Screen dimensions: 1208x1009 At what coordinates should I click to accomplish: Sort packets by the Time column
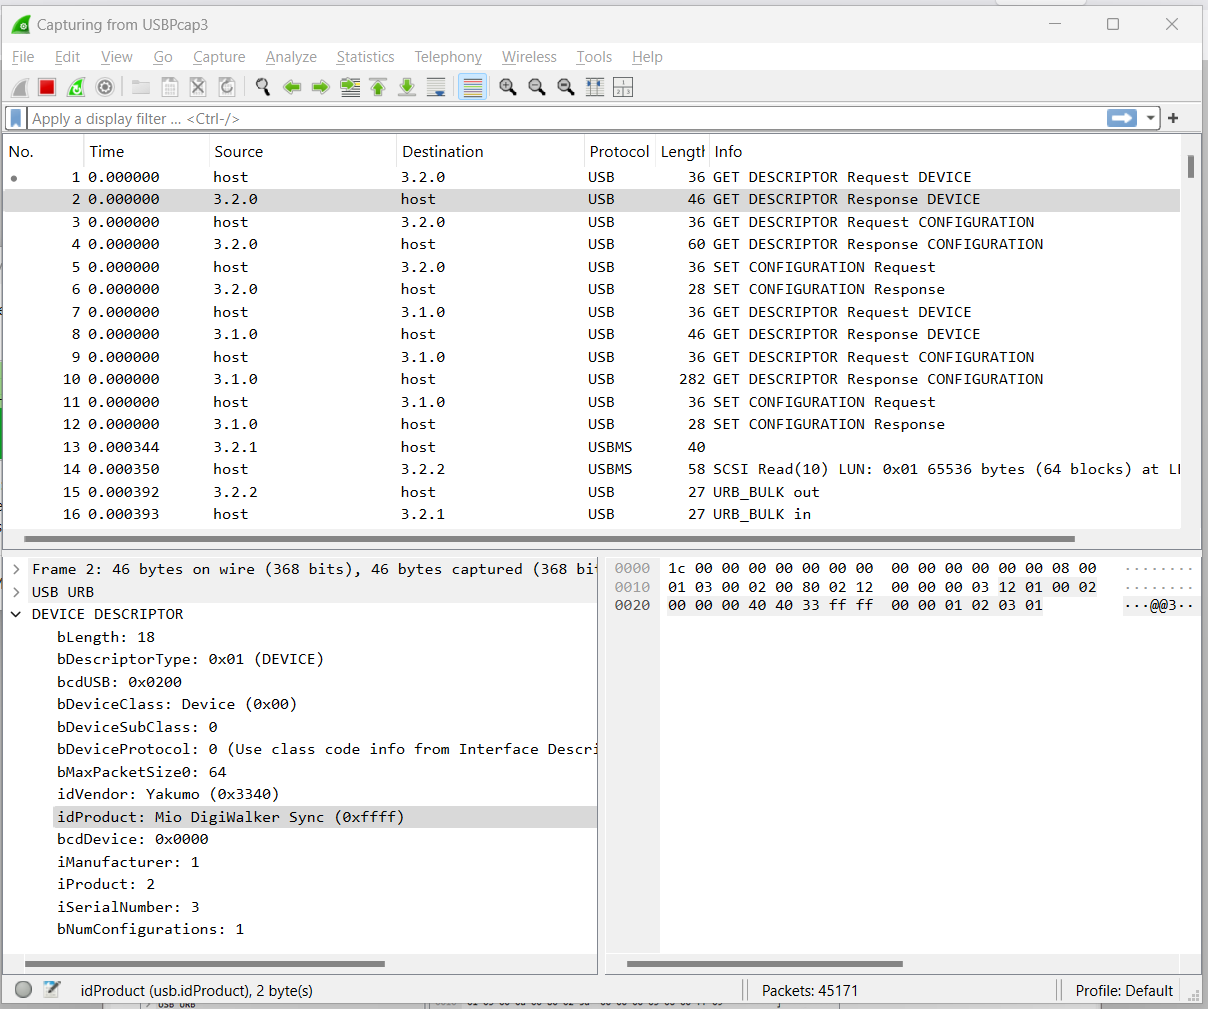[x=145, y=151]
